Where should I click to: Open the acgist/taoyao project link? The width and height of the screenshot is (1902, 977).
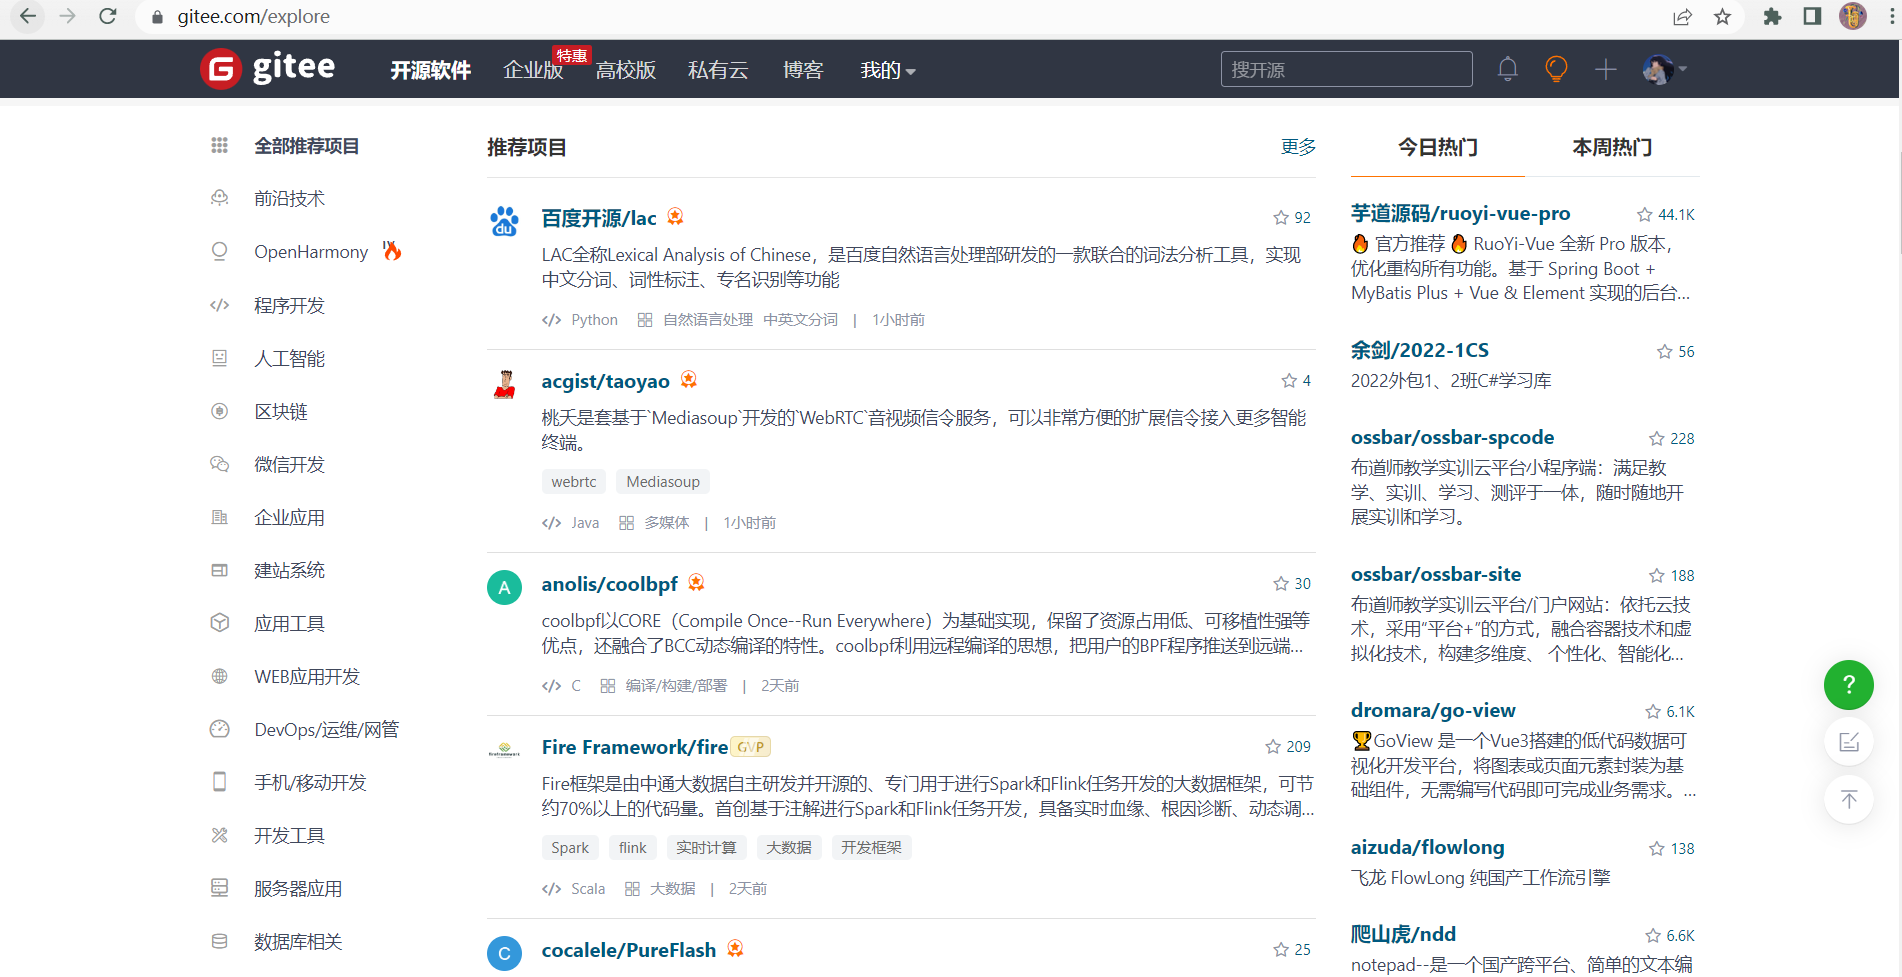(605, 381)
